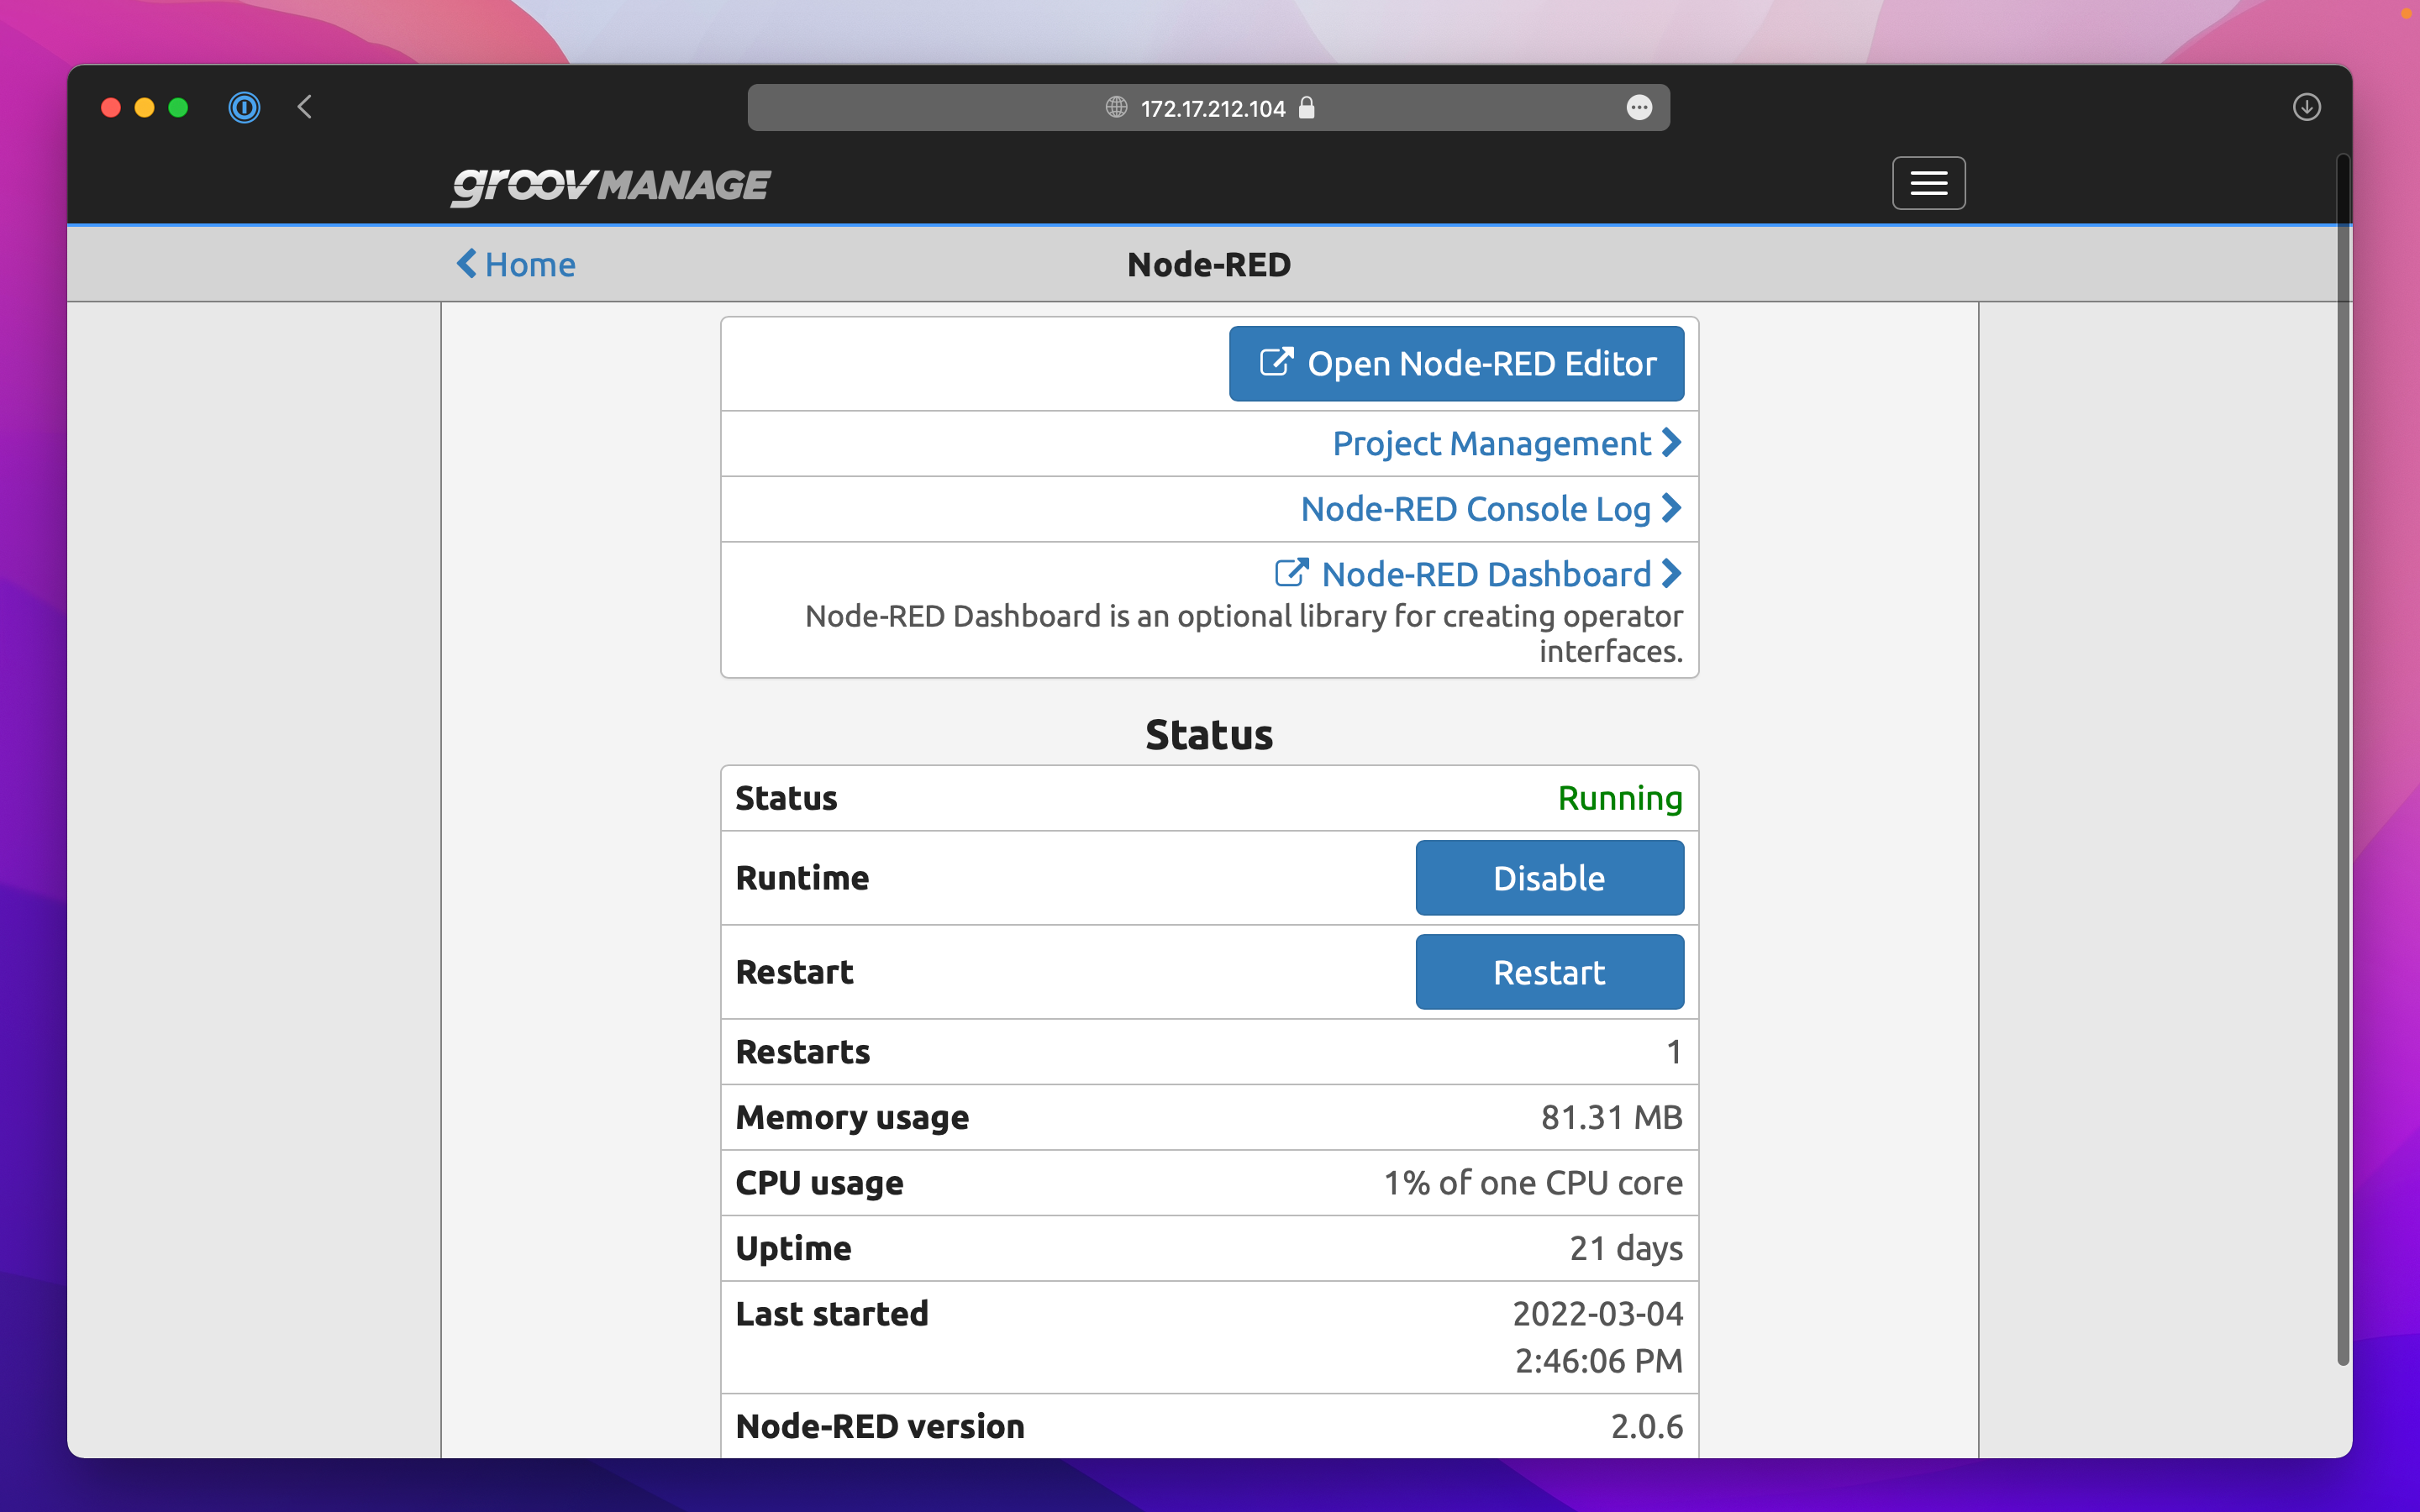Click the yellow minimize window button

[x=144, y=107]
